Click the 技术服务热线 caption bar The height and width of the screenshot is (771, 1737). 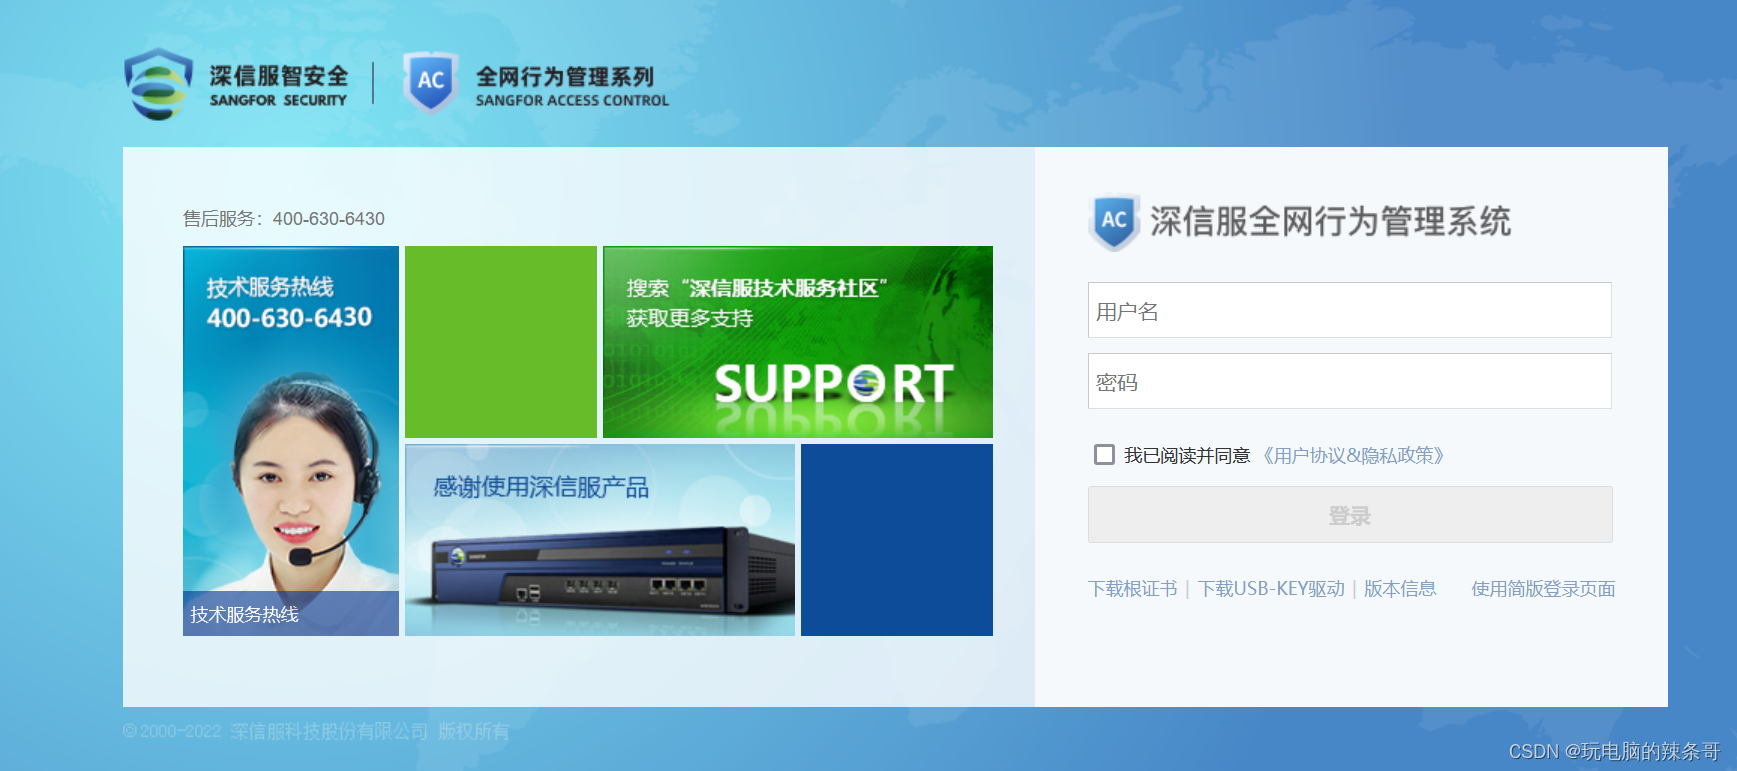tap(291, 614)
